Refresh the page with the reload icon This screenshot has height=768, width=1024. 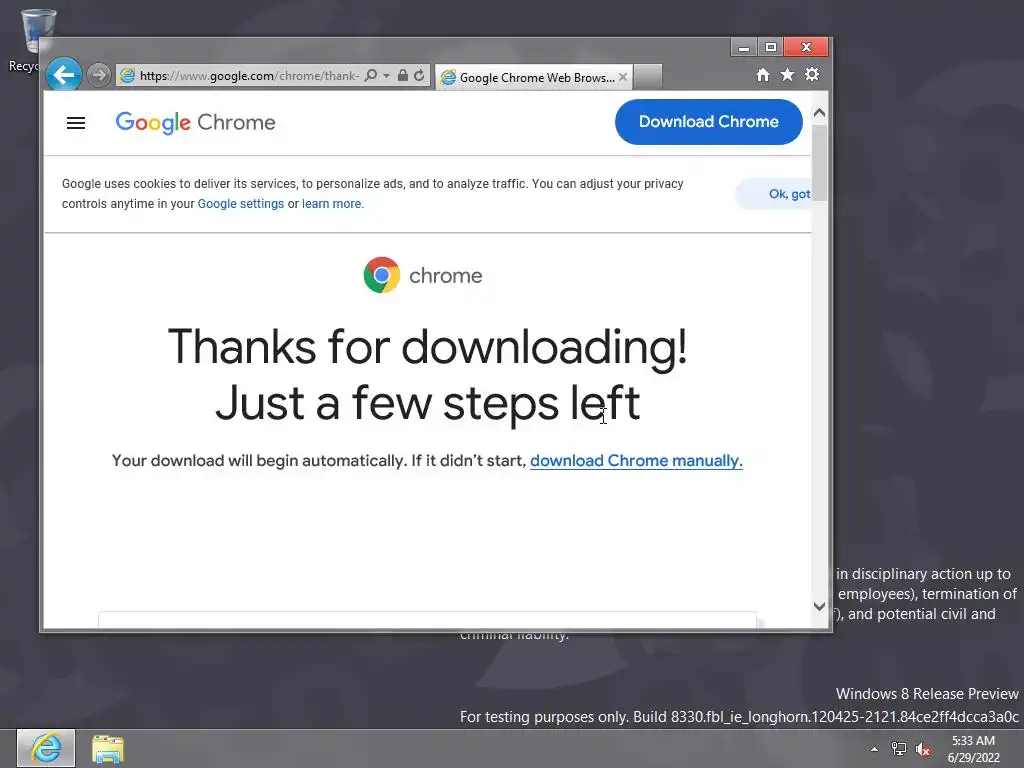pyautogui.click(x=419, y=75)
